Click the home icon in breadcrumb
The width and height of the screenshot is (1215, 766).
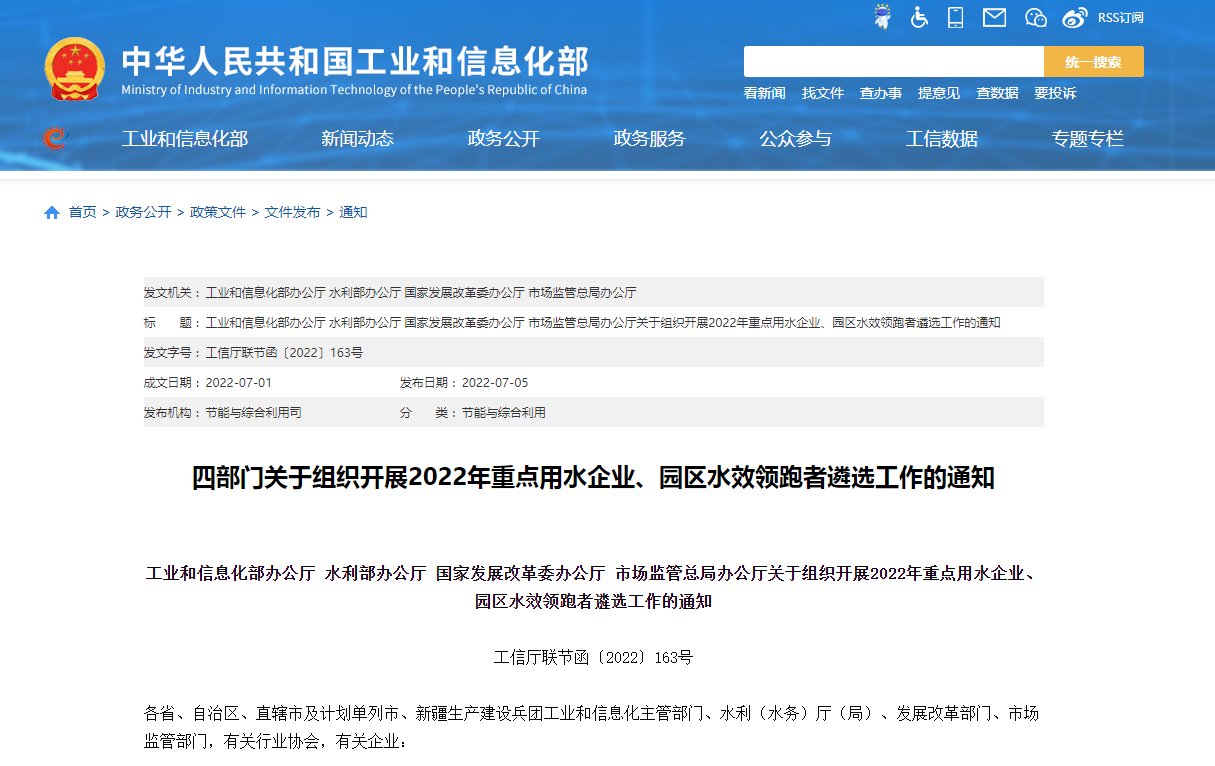coord(52,212)
